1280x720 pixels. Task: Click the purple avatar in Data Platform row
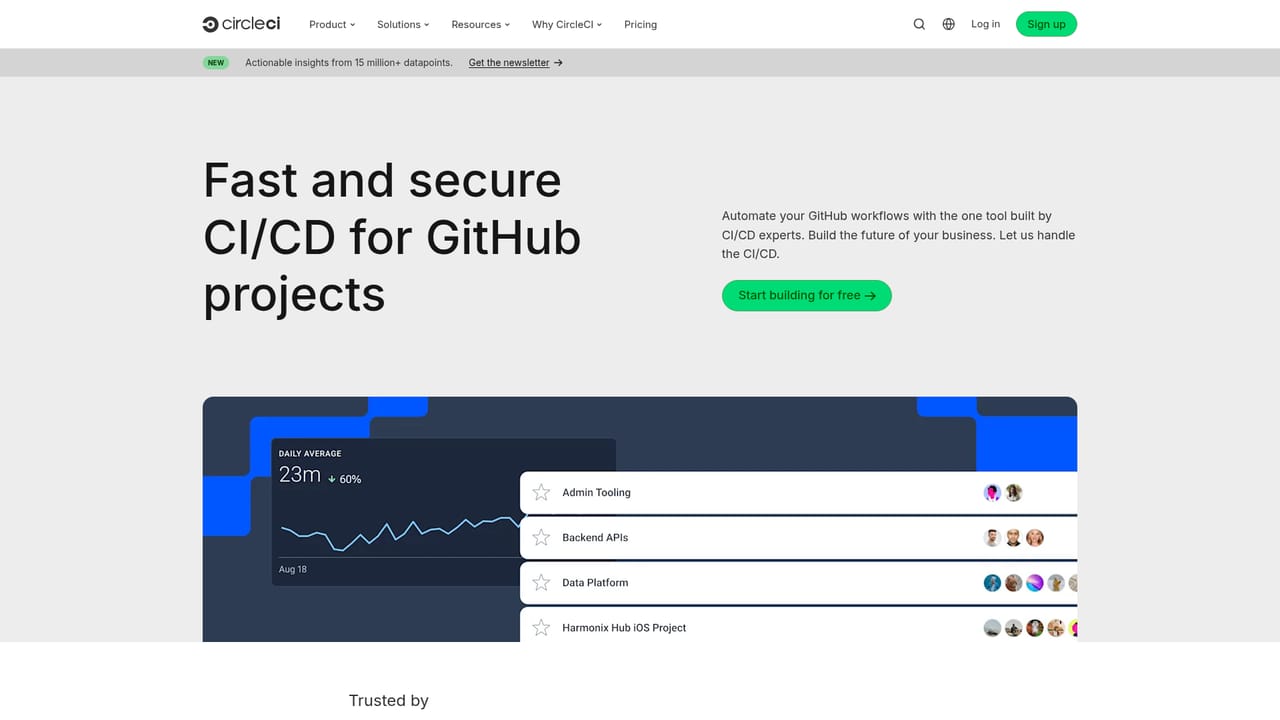(x=1035, y=582)
